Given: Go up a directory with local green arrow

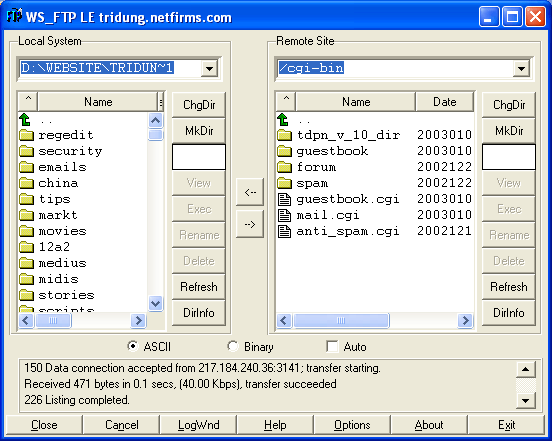Looking at the screenshot, I should 25,120.
